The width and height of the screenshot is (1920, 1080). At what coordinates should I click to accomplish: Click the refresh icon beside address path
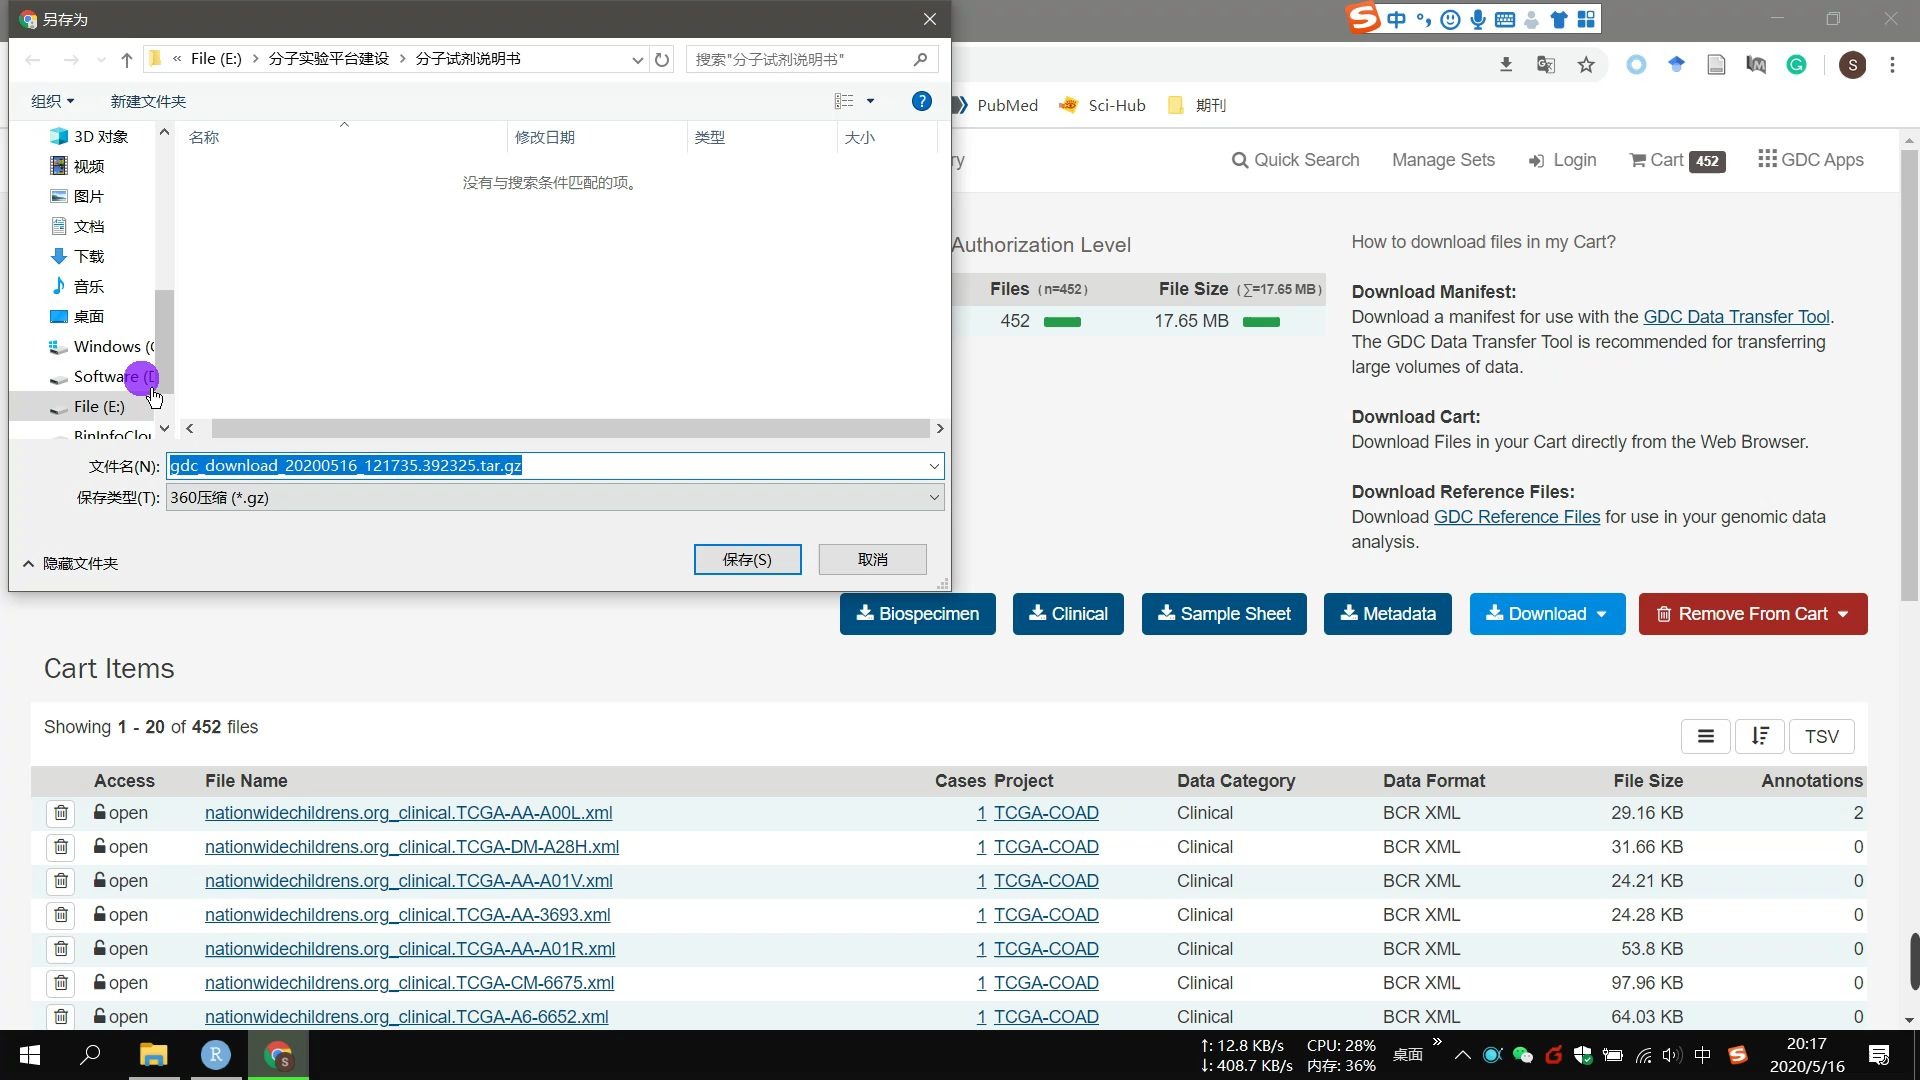662,60
